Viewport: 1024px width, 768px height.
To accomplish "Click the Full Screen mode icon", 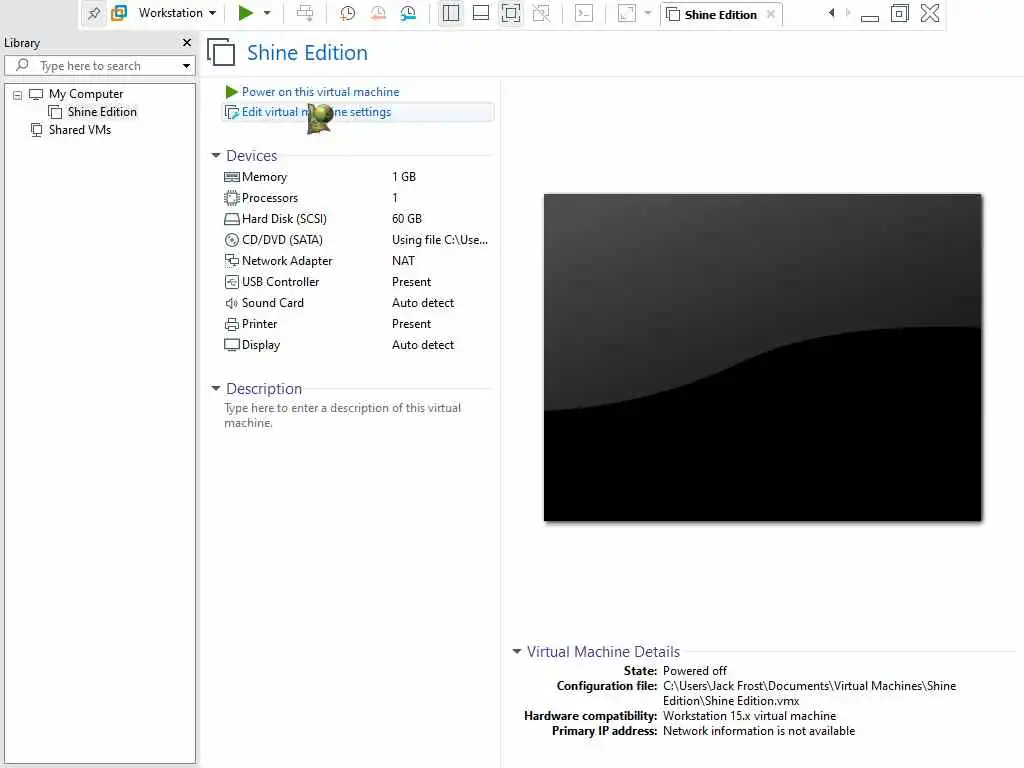I will click(511, 13).
